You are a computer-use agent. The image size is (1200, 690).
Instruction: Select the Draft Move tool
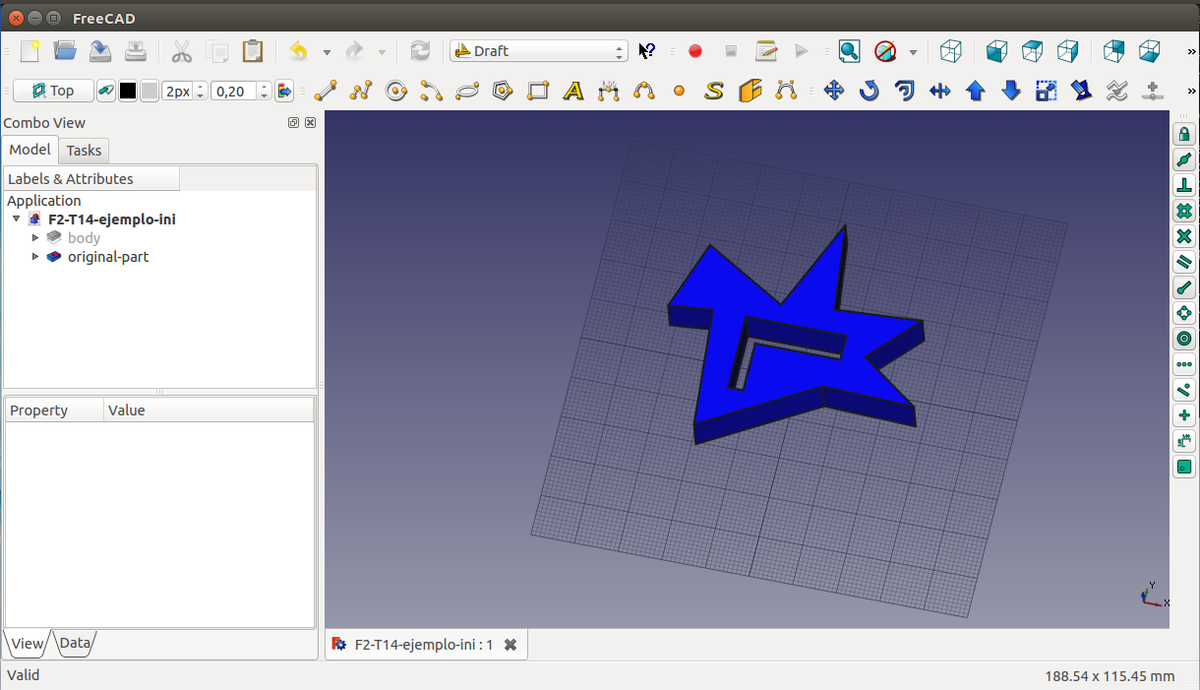833,91
